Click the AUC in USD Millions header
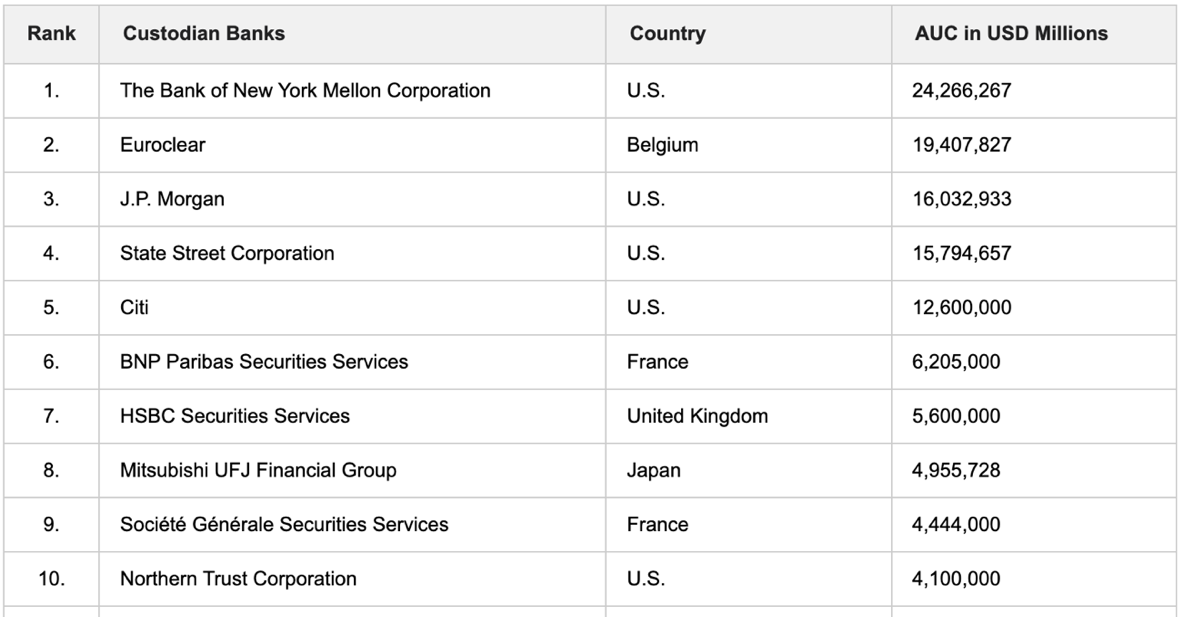The height and width of the screenshot is (617, 1183). [1034, 34]
